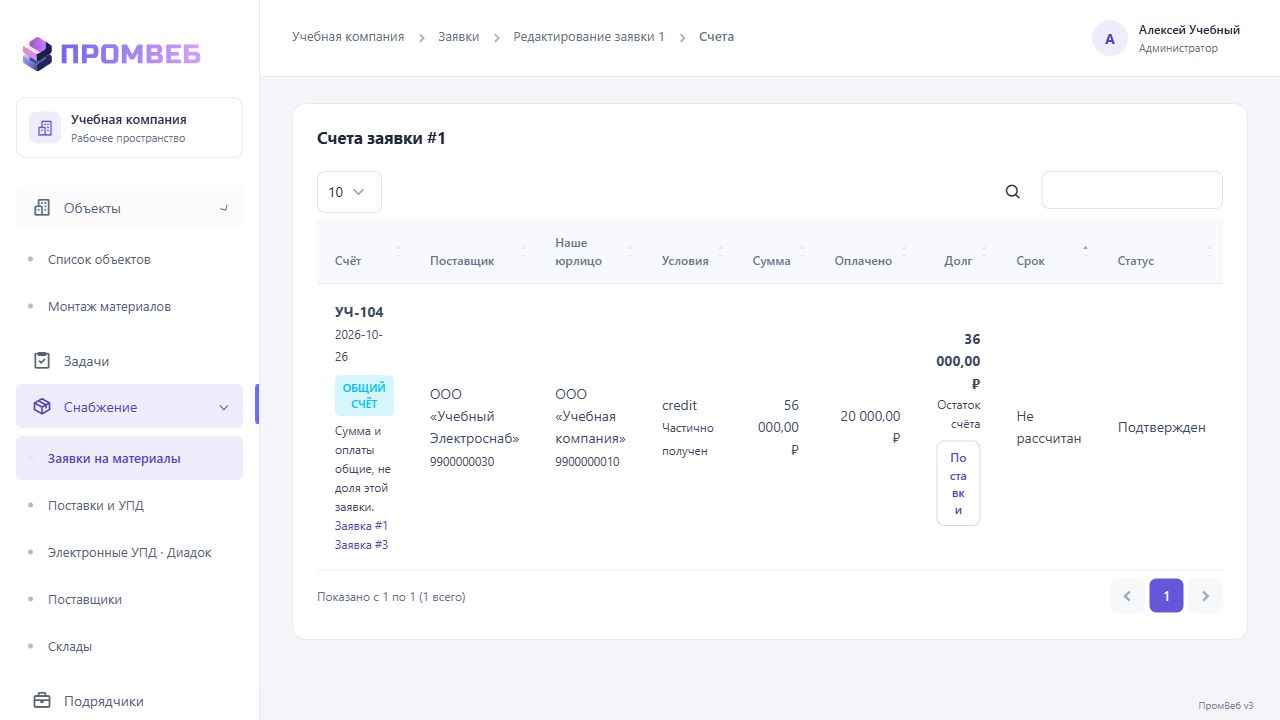
Task: Open the page size dropdown
Action: click(x=349, y=192)
